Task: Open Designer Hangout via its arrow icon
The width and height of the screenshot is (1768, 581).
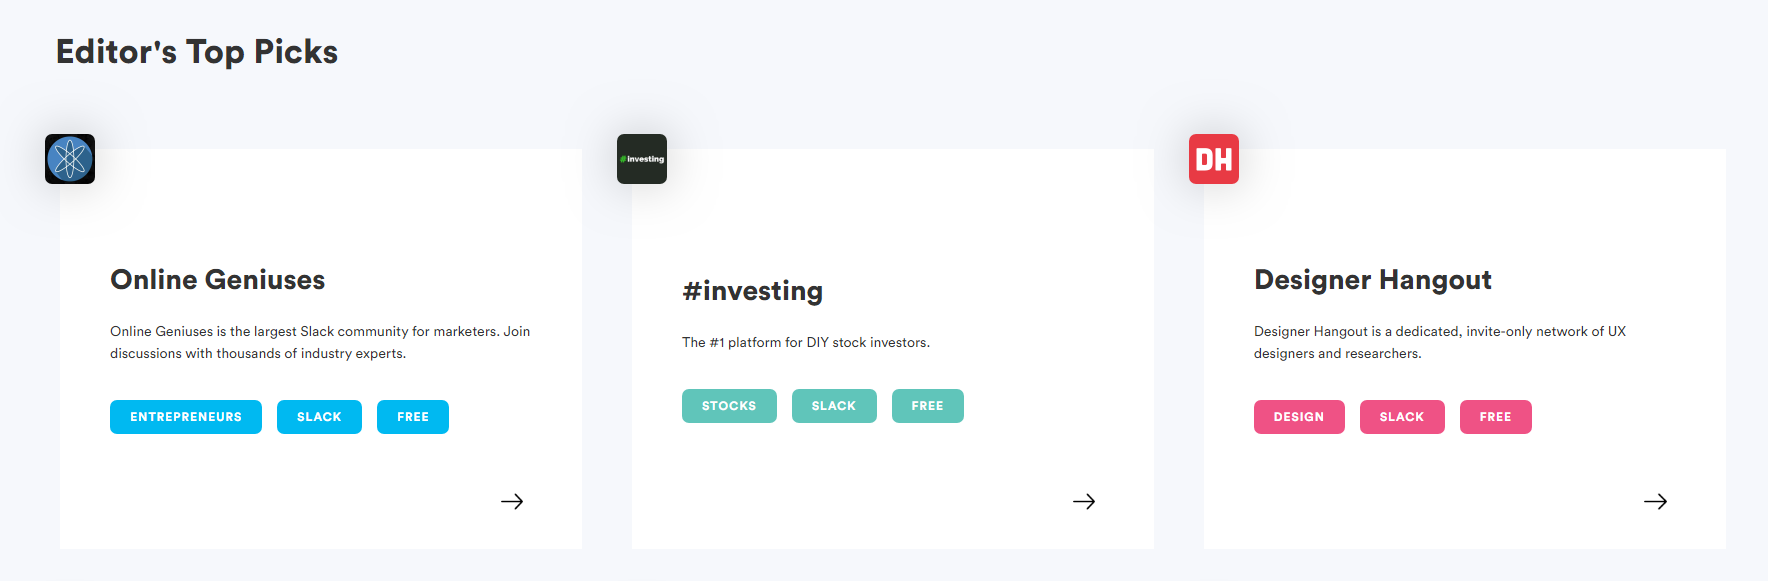Action: click(x=1656, y=501)
